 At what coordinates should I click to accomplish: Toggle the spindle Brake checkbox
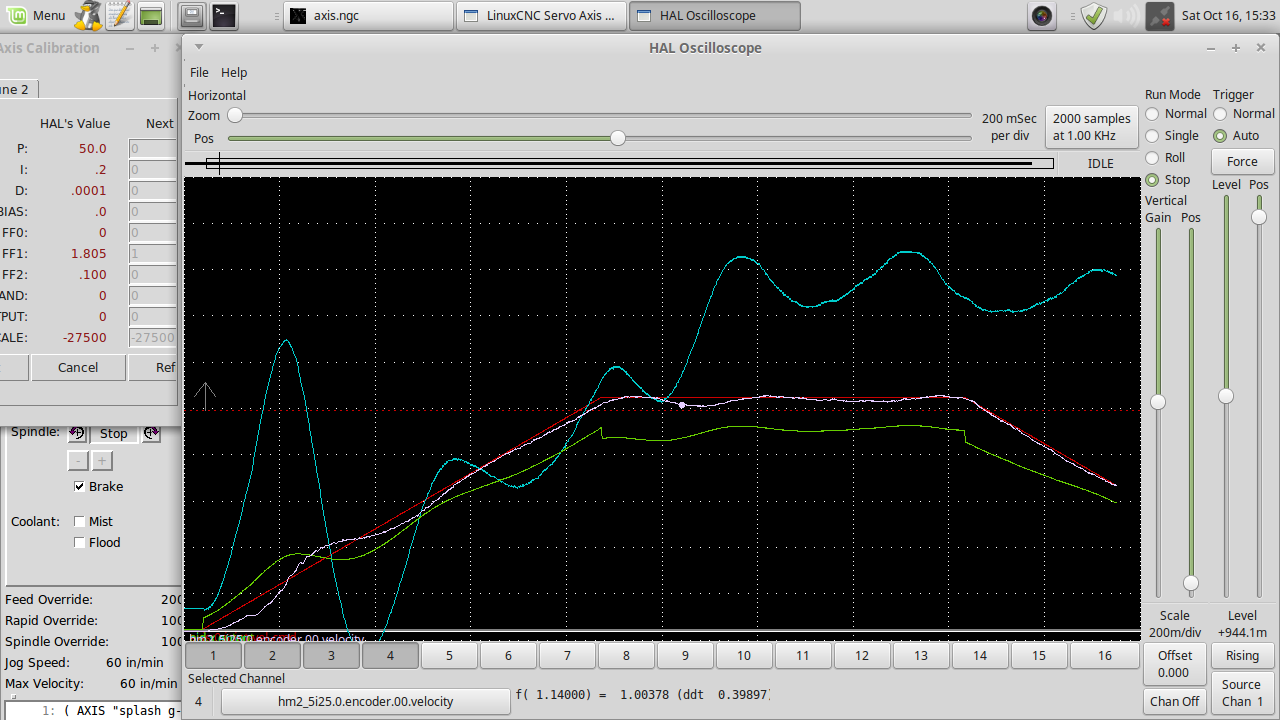click(x=80, y=487)
